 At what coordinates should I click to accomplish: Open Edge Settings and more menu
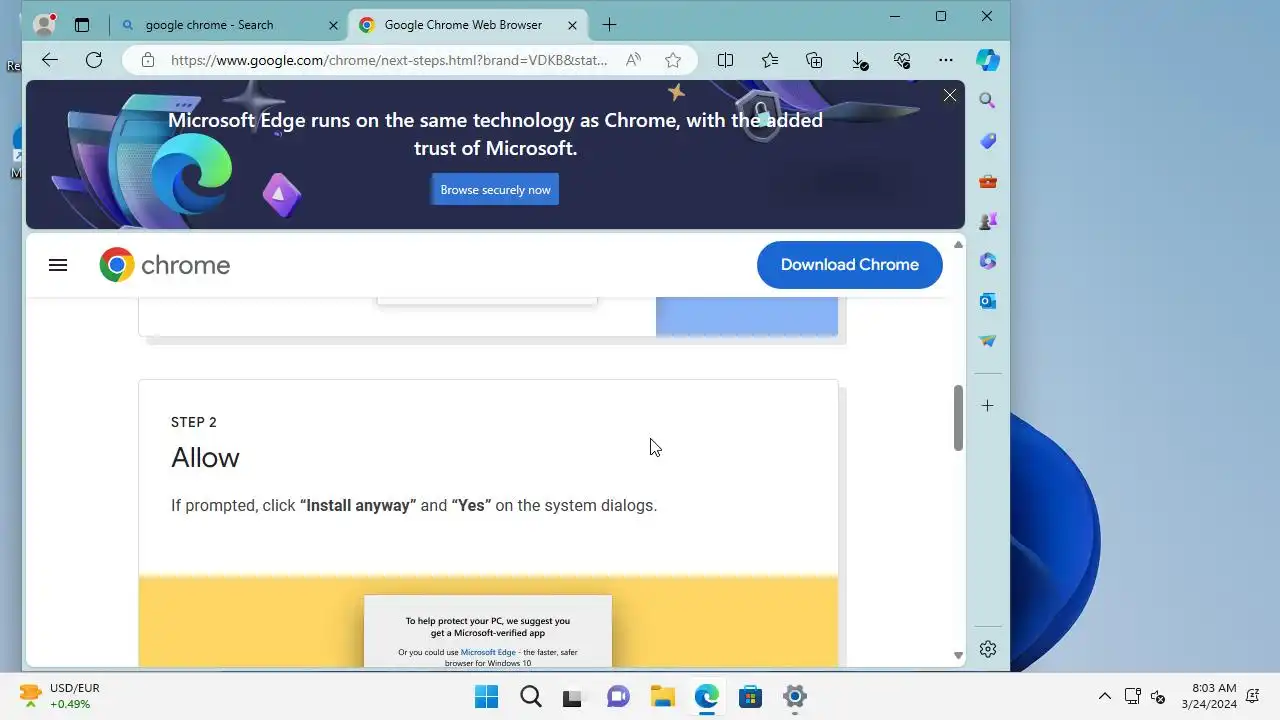[946, 60]
